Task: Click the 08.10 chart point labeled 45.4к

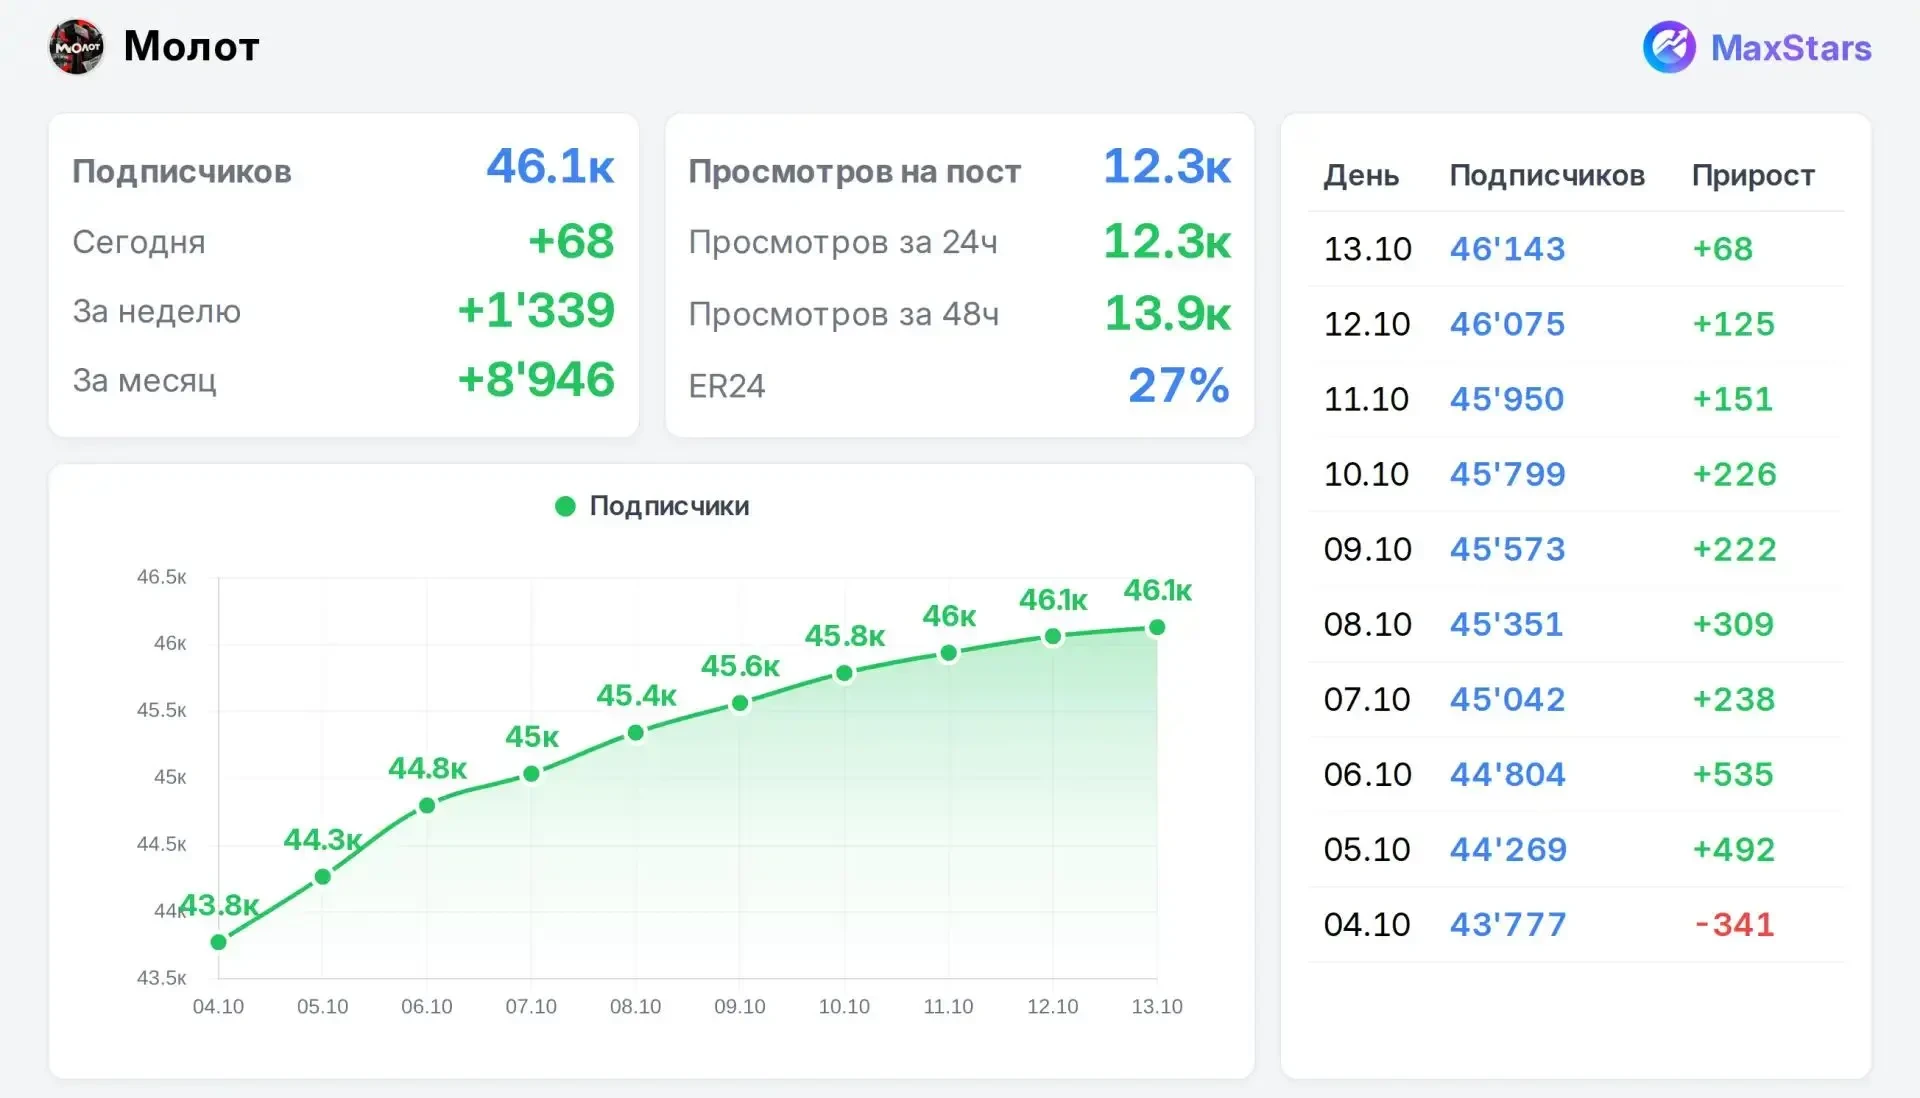Action: [636, 733]
